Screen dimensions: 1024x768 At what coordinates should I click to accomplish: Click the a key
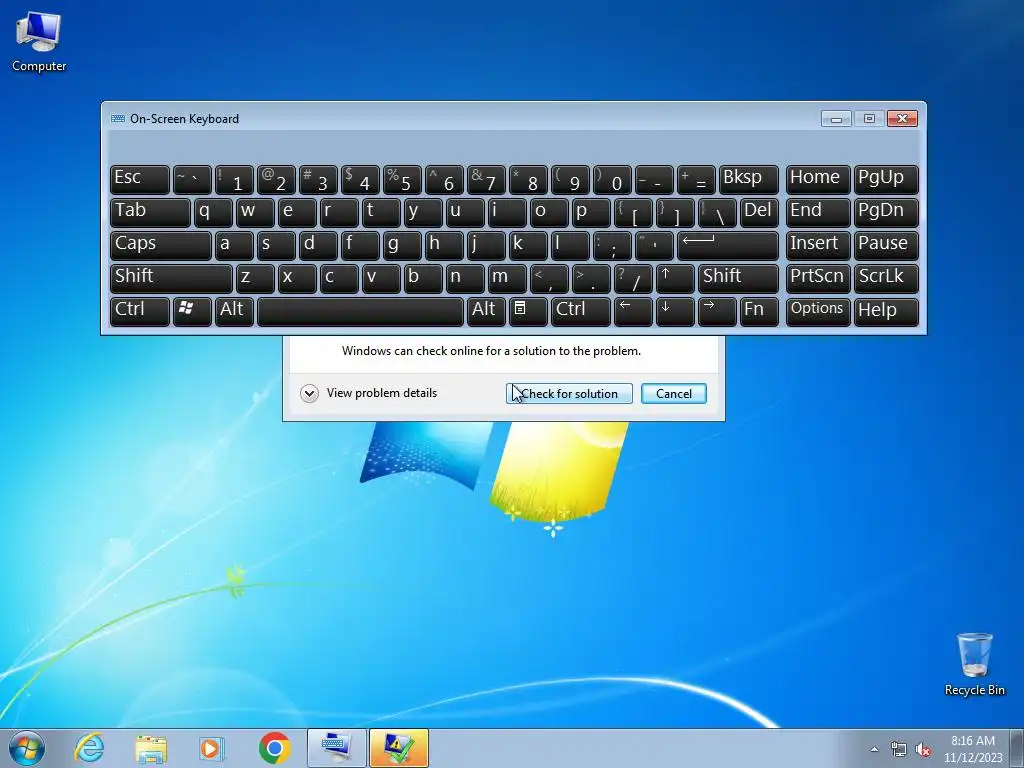tap(234, 245)
